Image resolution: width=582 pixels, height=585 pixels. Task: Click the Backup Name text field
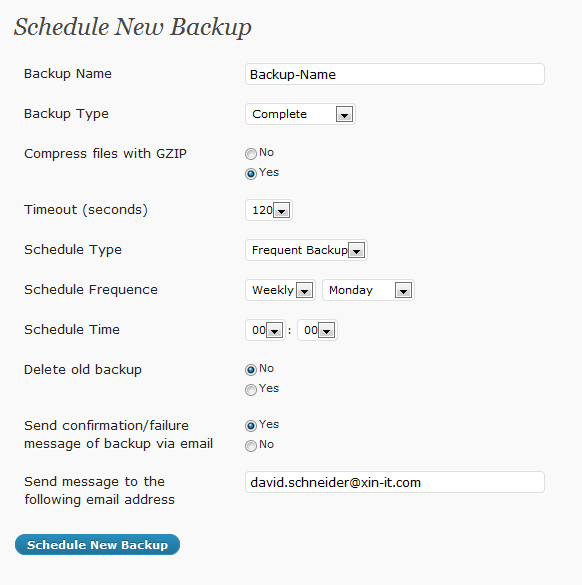pos(395,74)
